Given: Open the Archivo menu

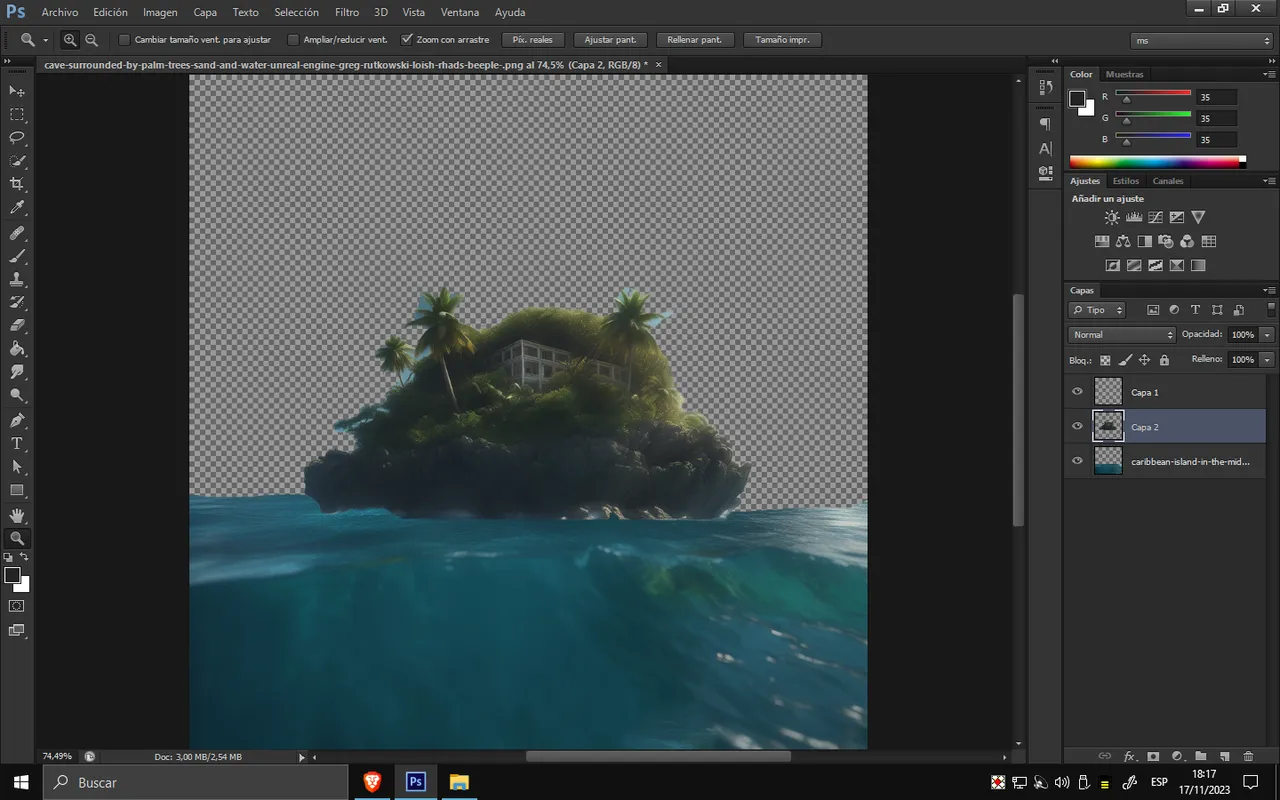Looking at the screenshot, I should pos(60,12).
